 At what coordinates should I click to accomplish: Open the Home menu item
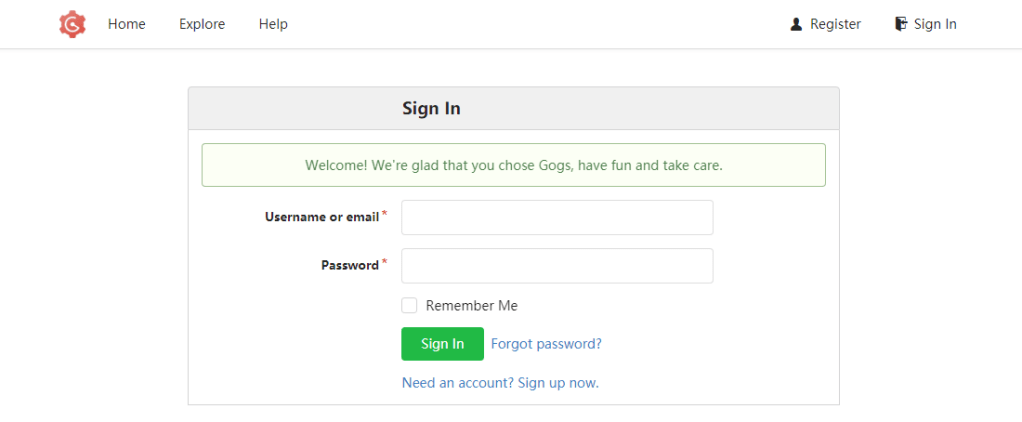pos(127,24)
